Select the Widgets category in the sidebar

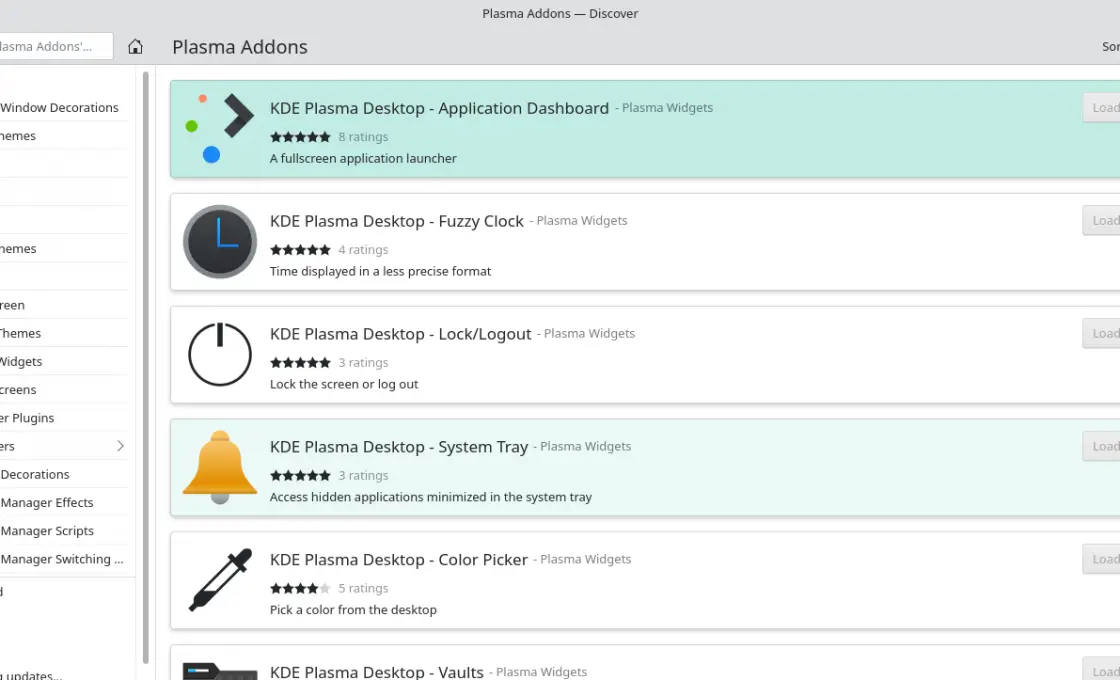(64, 361)
